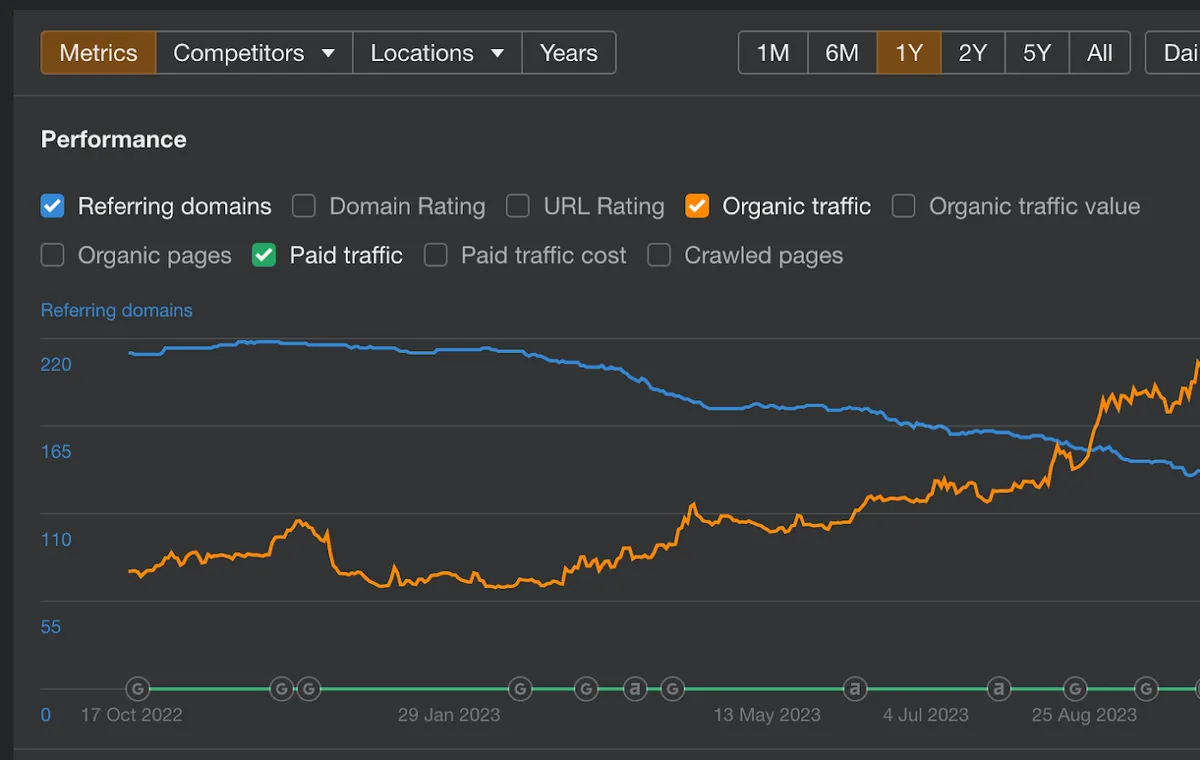Click the 'a' marker between two adjacent G markers
This screenshot has height=760, width=1200.
tap(635, 688)
